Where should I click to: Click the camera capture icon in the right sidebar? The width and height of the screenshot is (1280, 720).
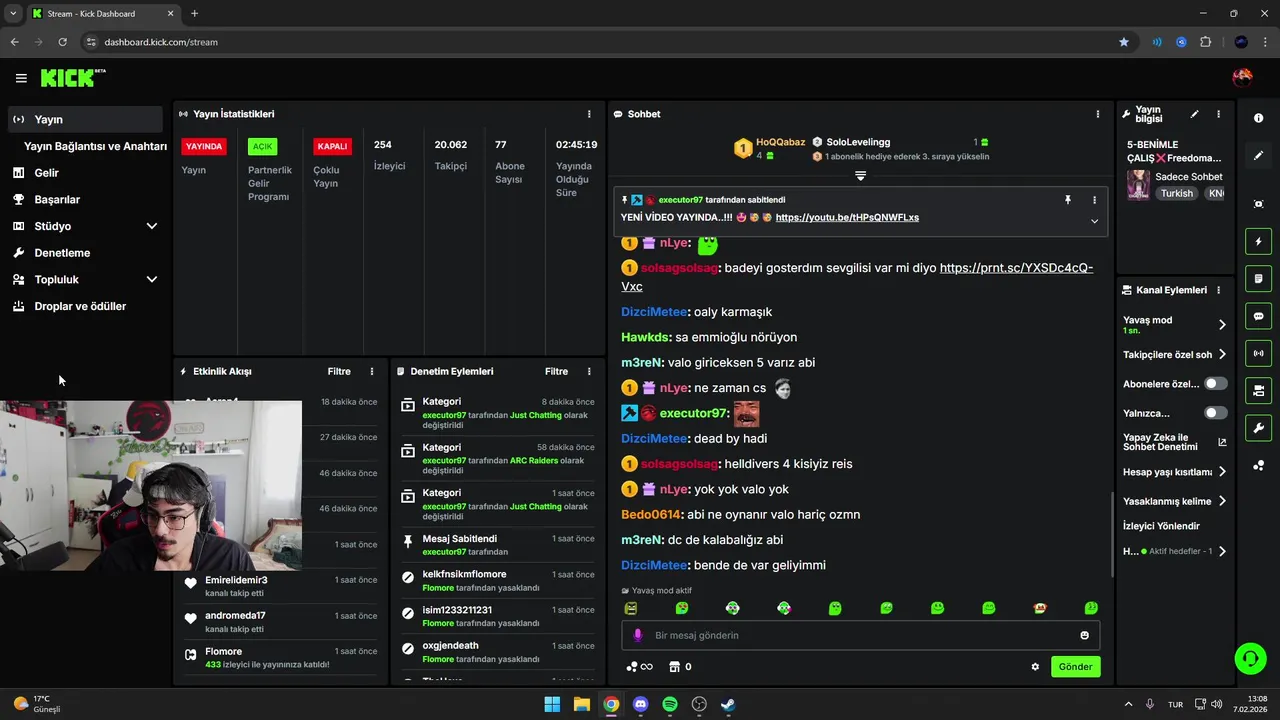point(1258,204)
